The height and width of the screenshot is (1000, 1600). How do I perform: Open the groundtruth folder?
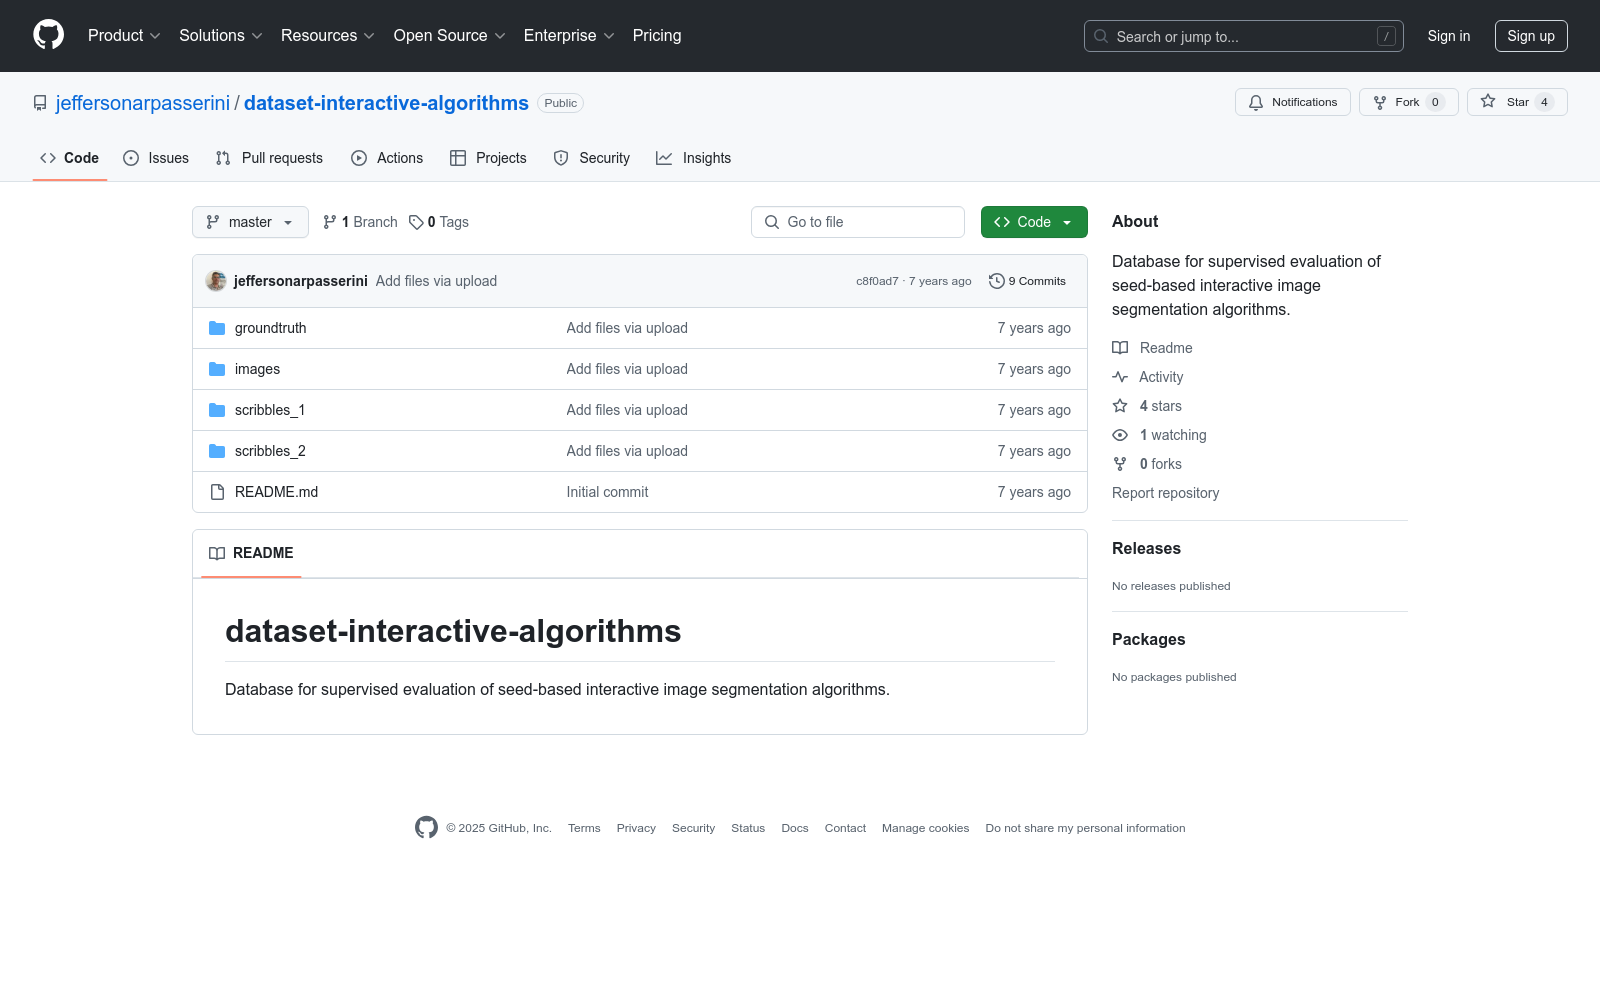click(271, 328)
